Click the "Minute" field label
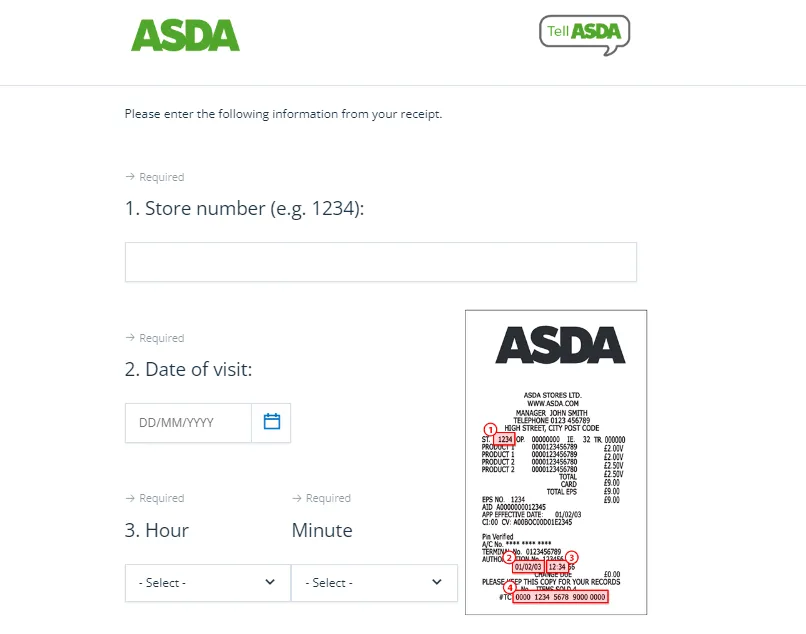The height and width of the screenshot is (634, 806). pyautogui.click(x=322, y=530)
